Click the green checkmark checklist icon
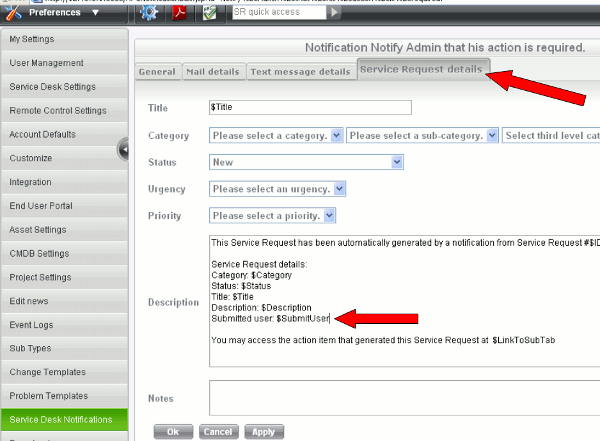This screenshot has height=441, width=600. coord(209,13)
